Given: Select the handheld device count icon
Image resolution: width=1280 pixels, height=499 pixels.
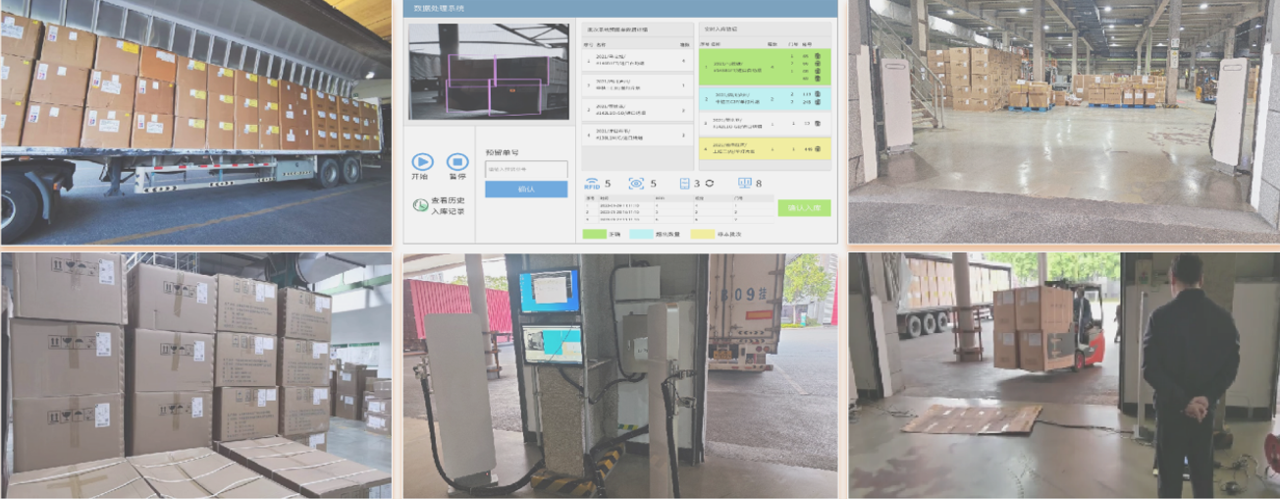Looking at the screenshot, I should coord(685,183).
